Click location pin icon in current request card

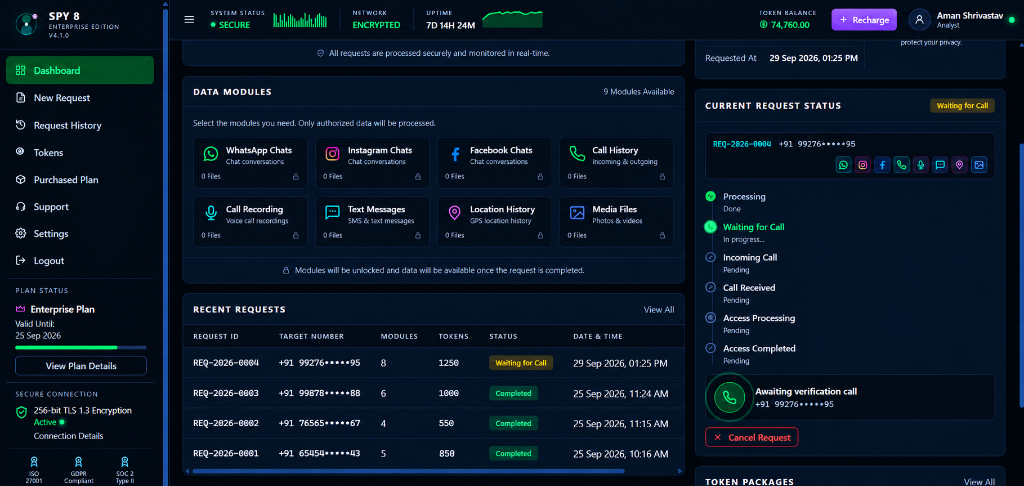coord(959,165)
